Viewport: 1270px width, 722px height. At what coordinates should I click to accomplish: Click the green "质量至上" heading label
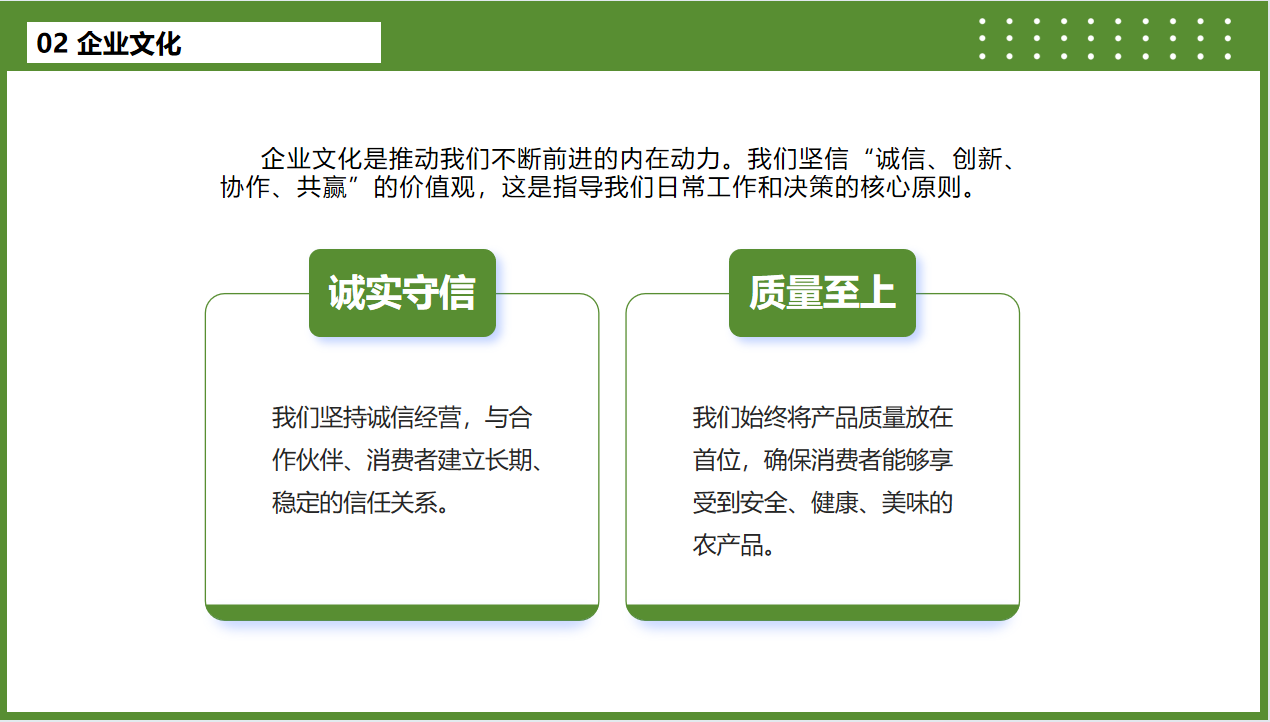pyautogui.click(x=822, y=293)
